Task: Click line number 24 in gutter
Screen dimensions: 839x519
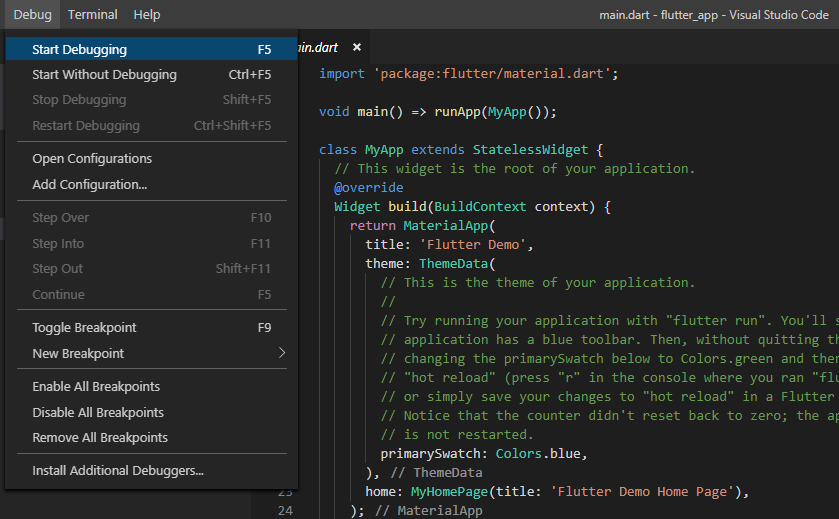Action: click(285, 510)
